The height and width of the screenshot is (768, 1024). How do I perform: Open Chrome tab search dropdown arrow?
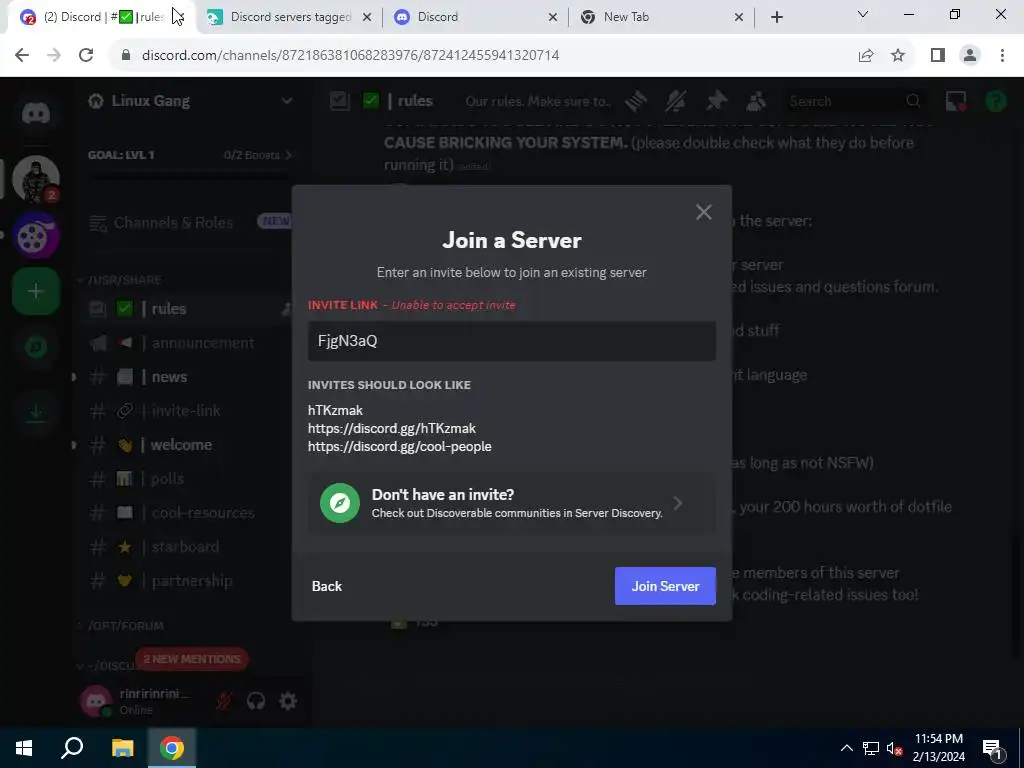pos(863,14)
